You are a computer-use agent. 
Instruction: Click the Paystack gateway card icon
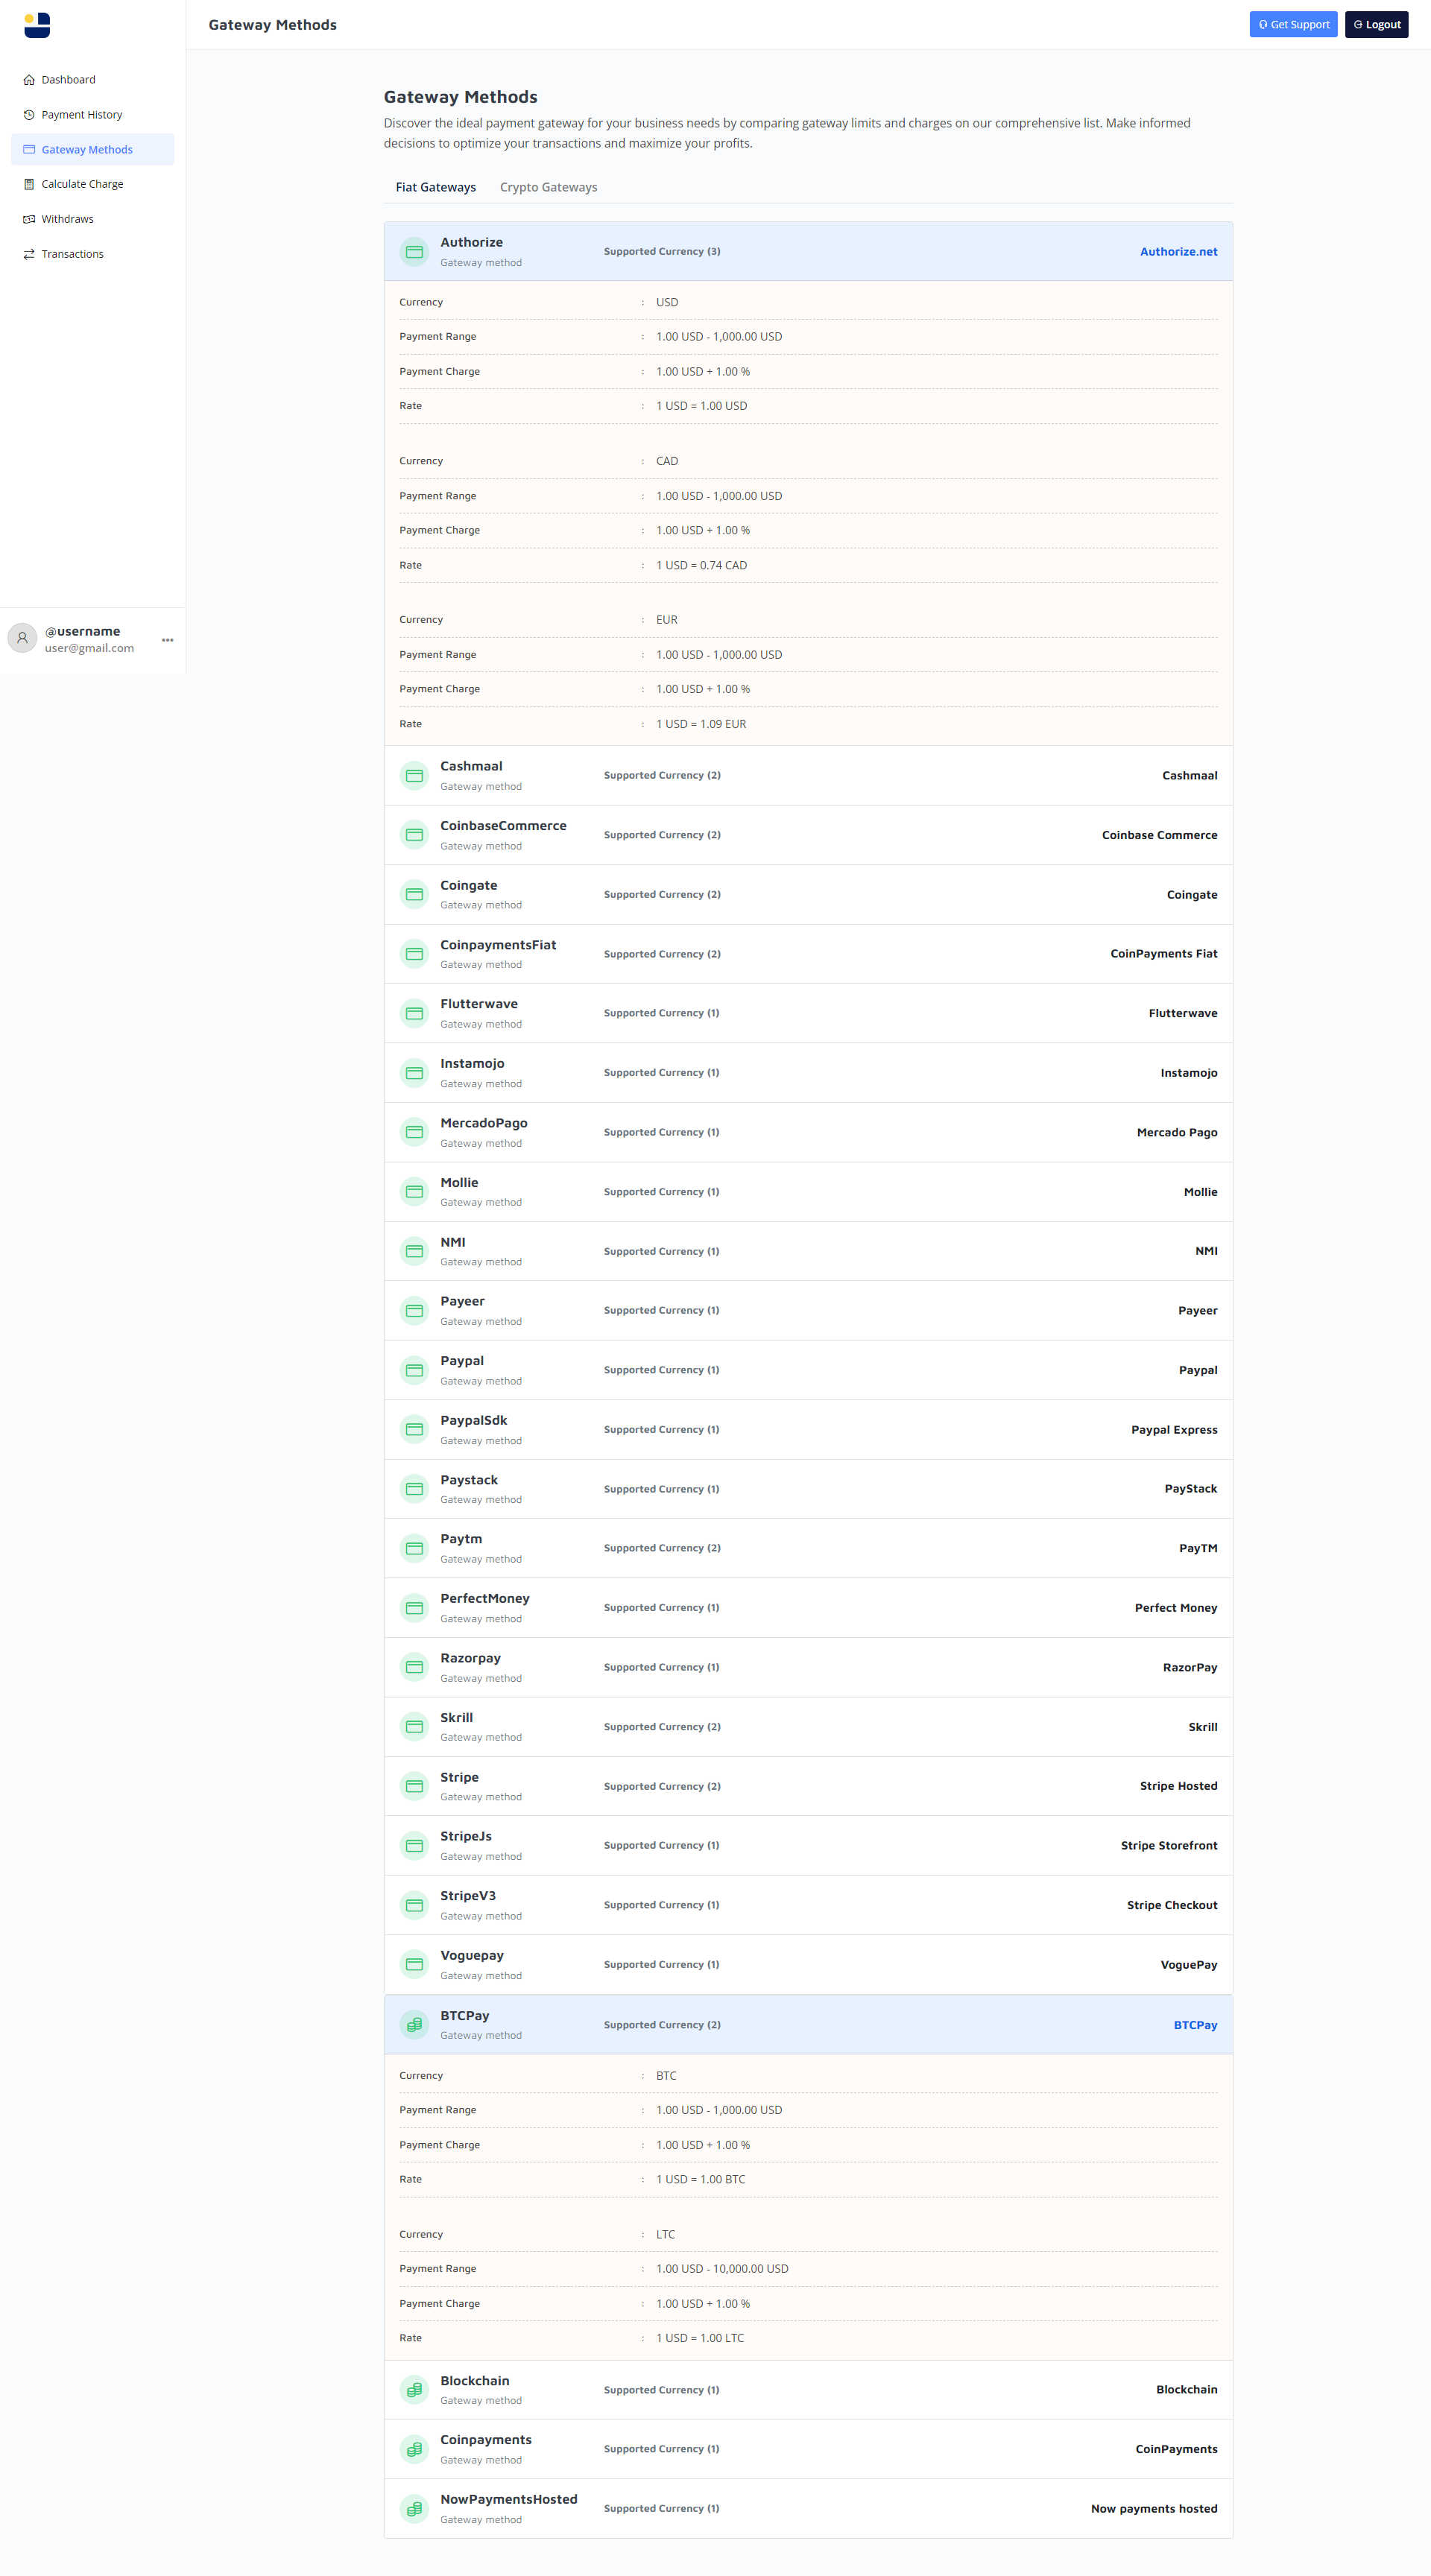(x=414, y=1489)
